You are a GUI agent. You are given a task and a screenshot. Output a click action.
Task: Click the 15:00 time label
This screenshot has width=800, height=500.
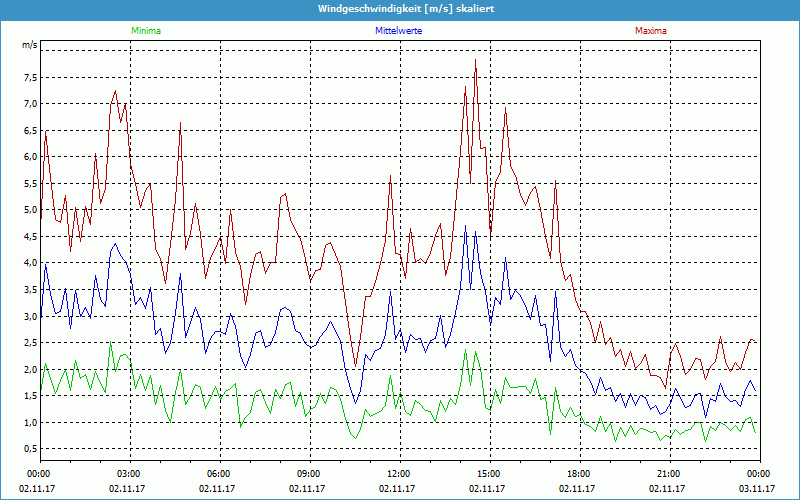click(x=489, y=474)
